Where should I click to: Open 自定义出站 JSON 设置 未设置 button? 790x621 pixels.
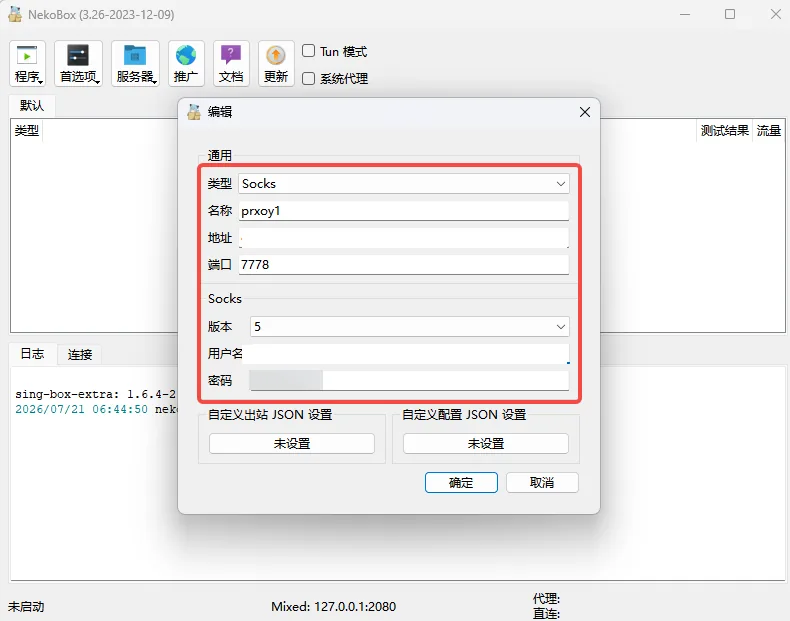pyautogui.click(x=292, y=444)
